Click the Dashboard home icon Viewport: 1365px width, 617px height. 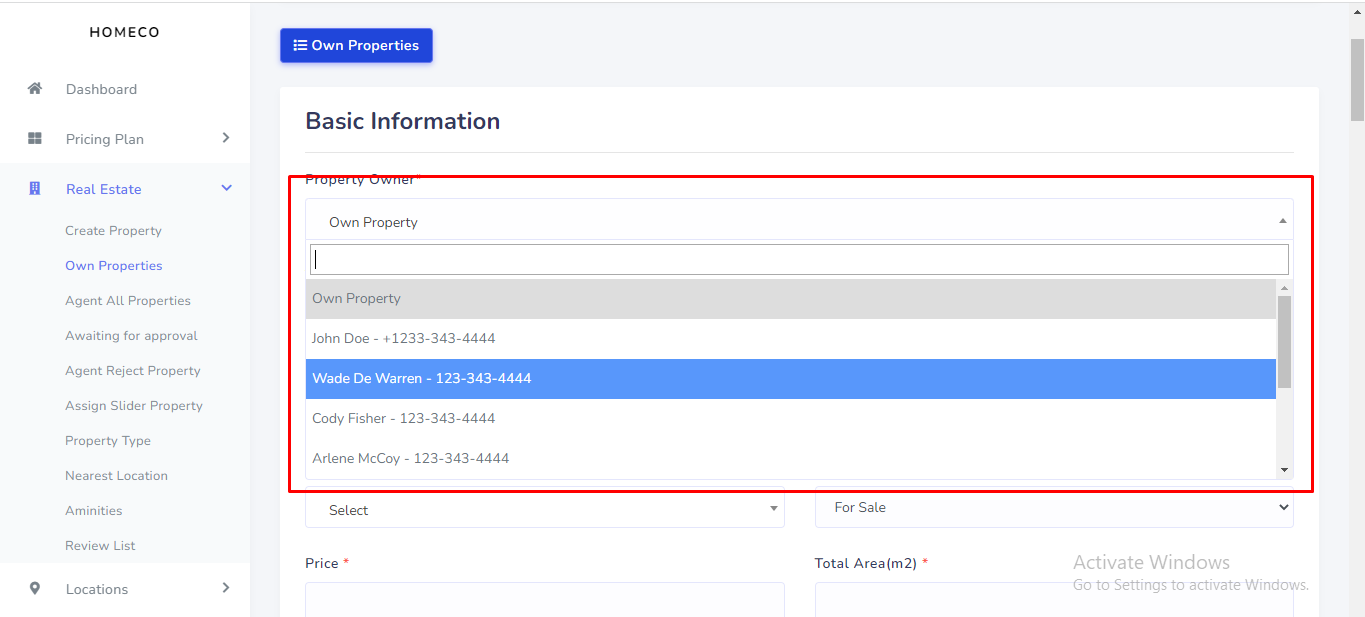tap(35, 89)
